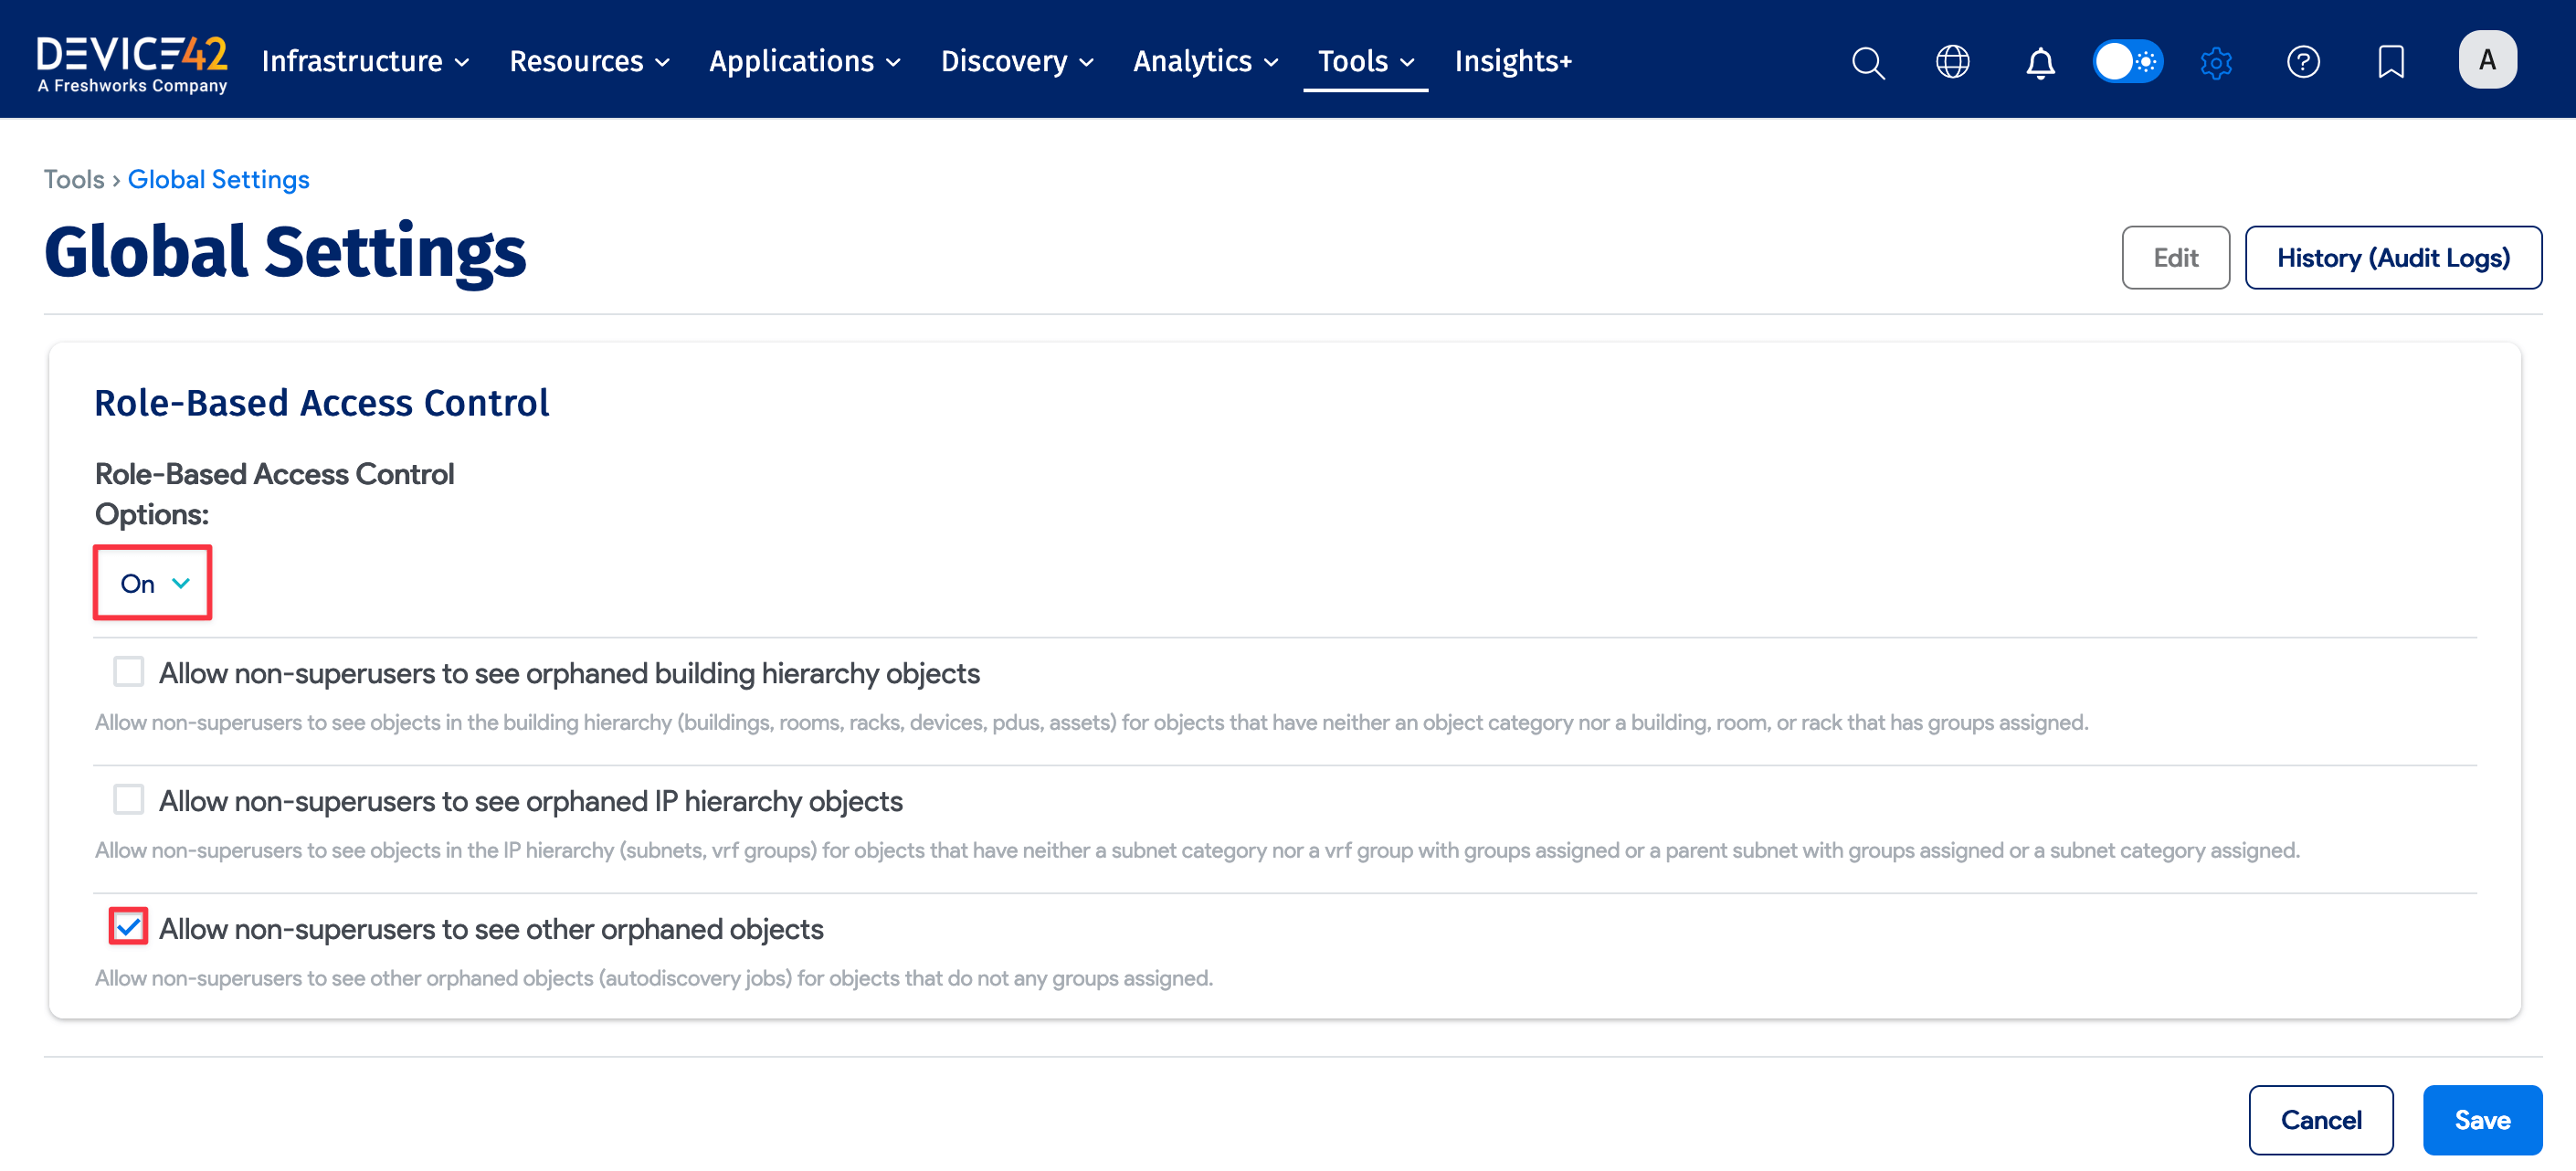Uncheck other orphaned objects checkbox
This screenshot has width=2576, height=1171.
point(128,927)
